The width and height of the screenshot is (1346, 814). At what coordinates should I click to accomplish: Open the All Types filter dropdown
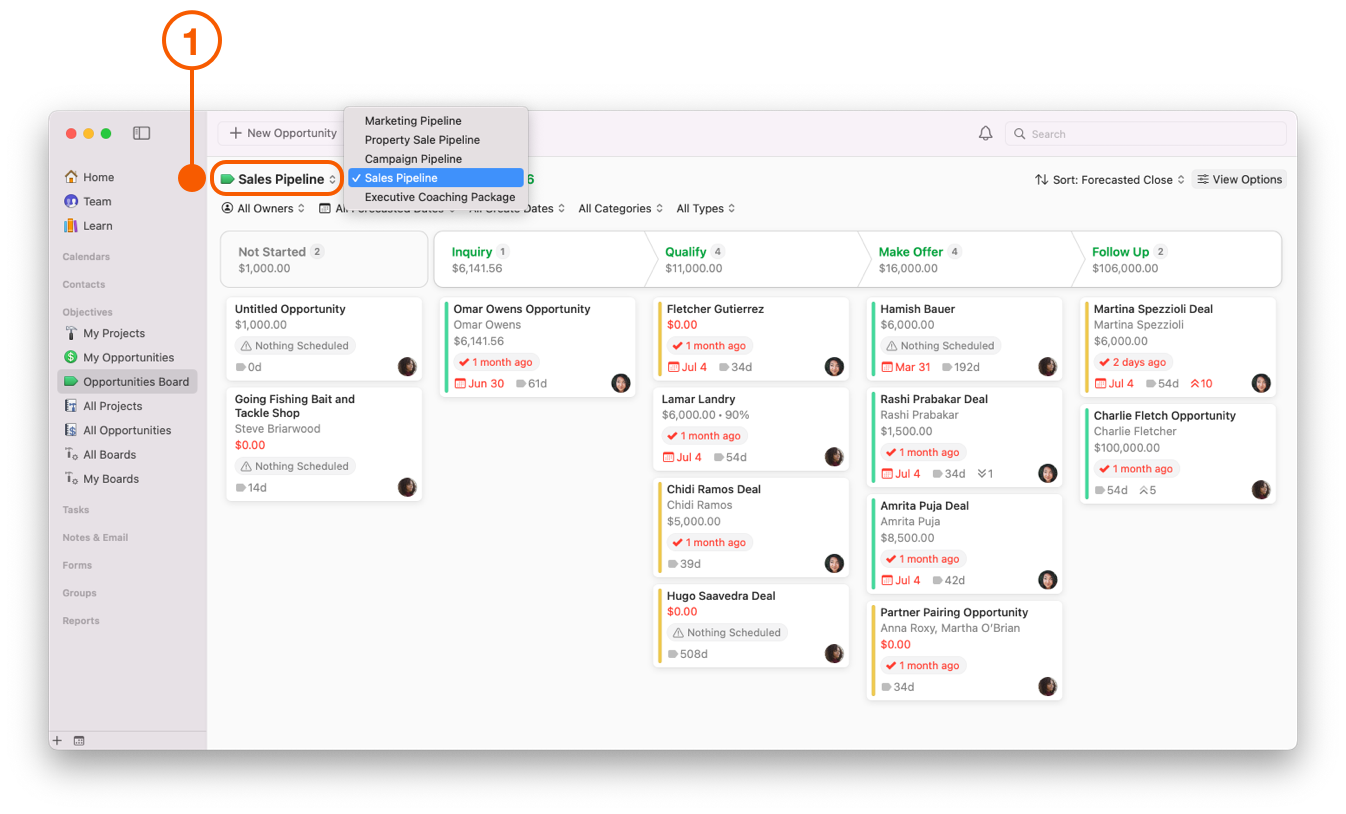click(x=706, y=208)
